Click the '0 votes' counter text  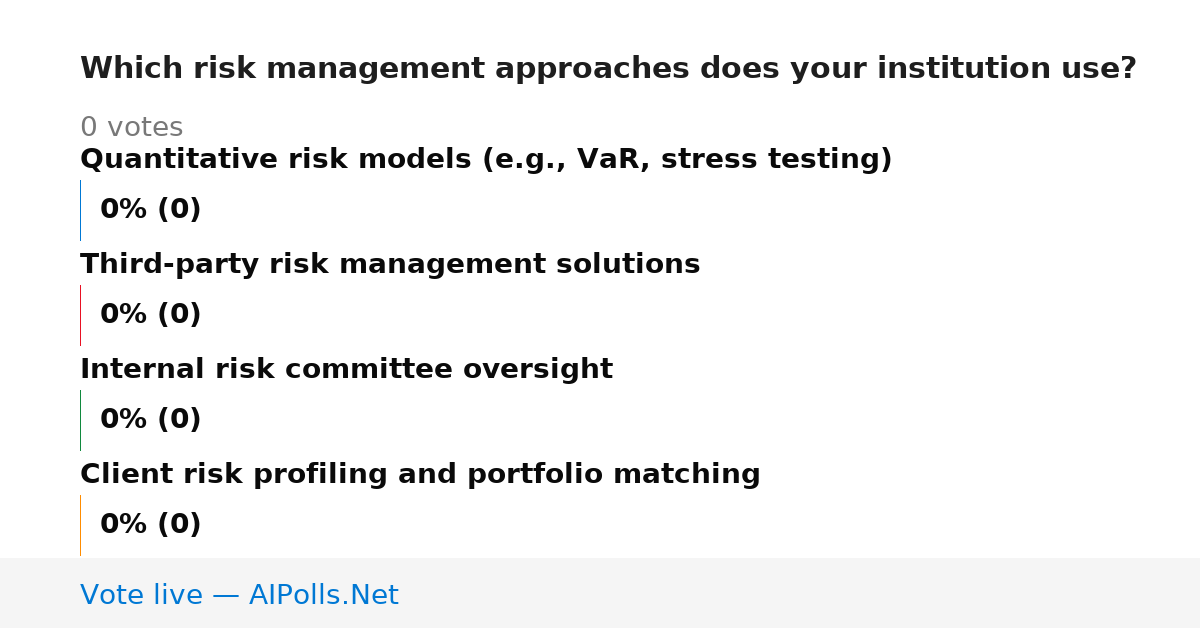(x=131, y=128)
